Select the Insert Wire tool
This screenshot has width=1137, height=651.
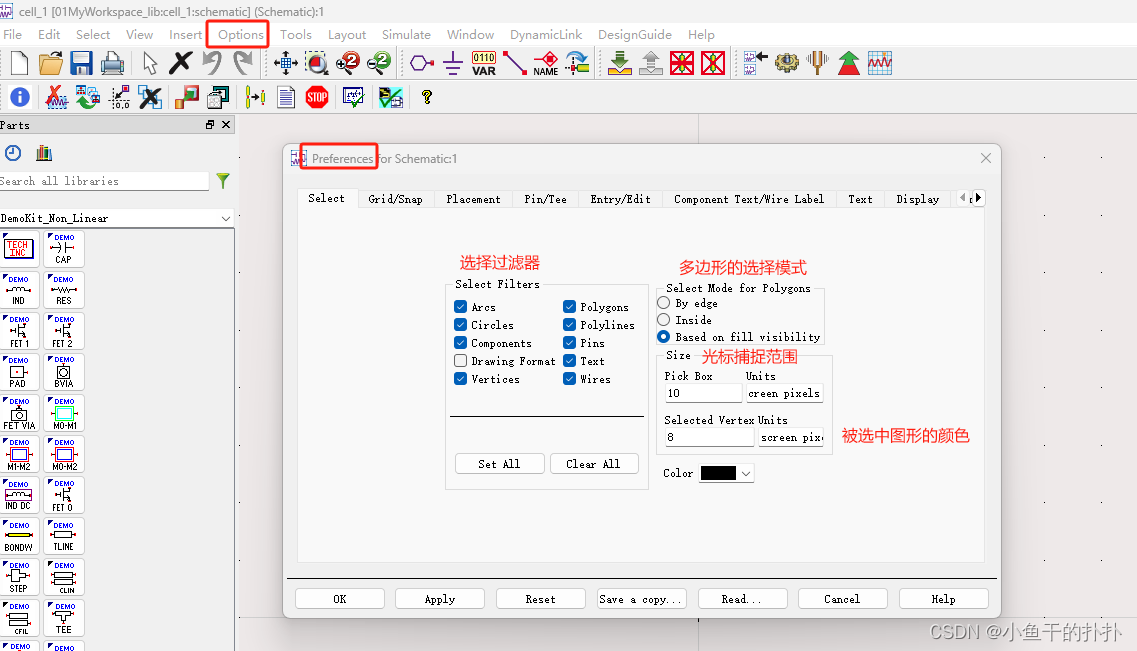point(514,62)
